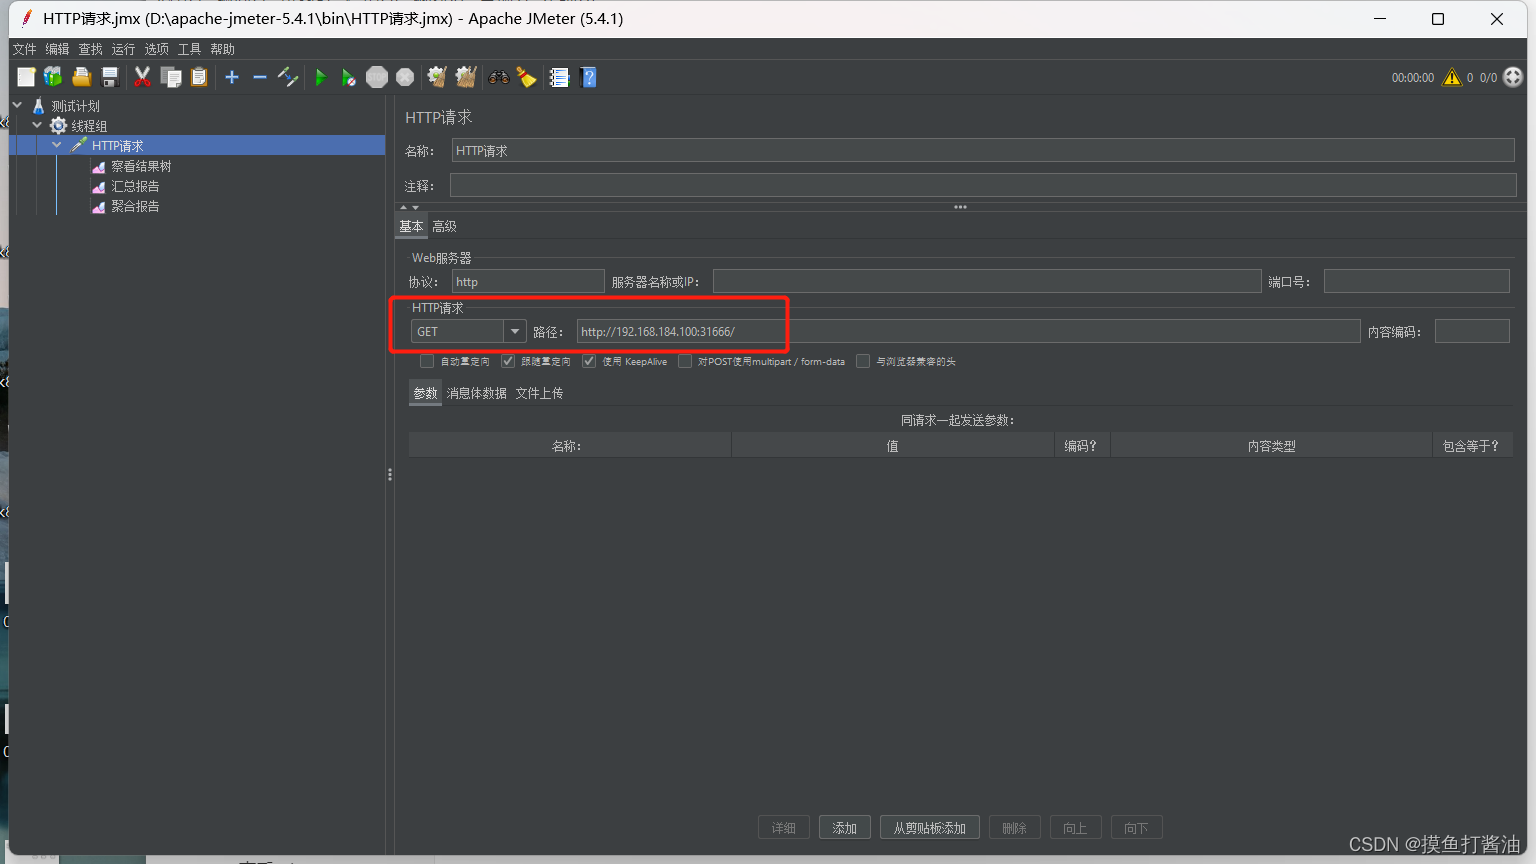Click the 从剪贴板添加 button
This screenshot has height=864, width=1536.
[x=930, y=828]
